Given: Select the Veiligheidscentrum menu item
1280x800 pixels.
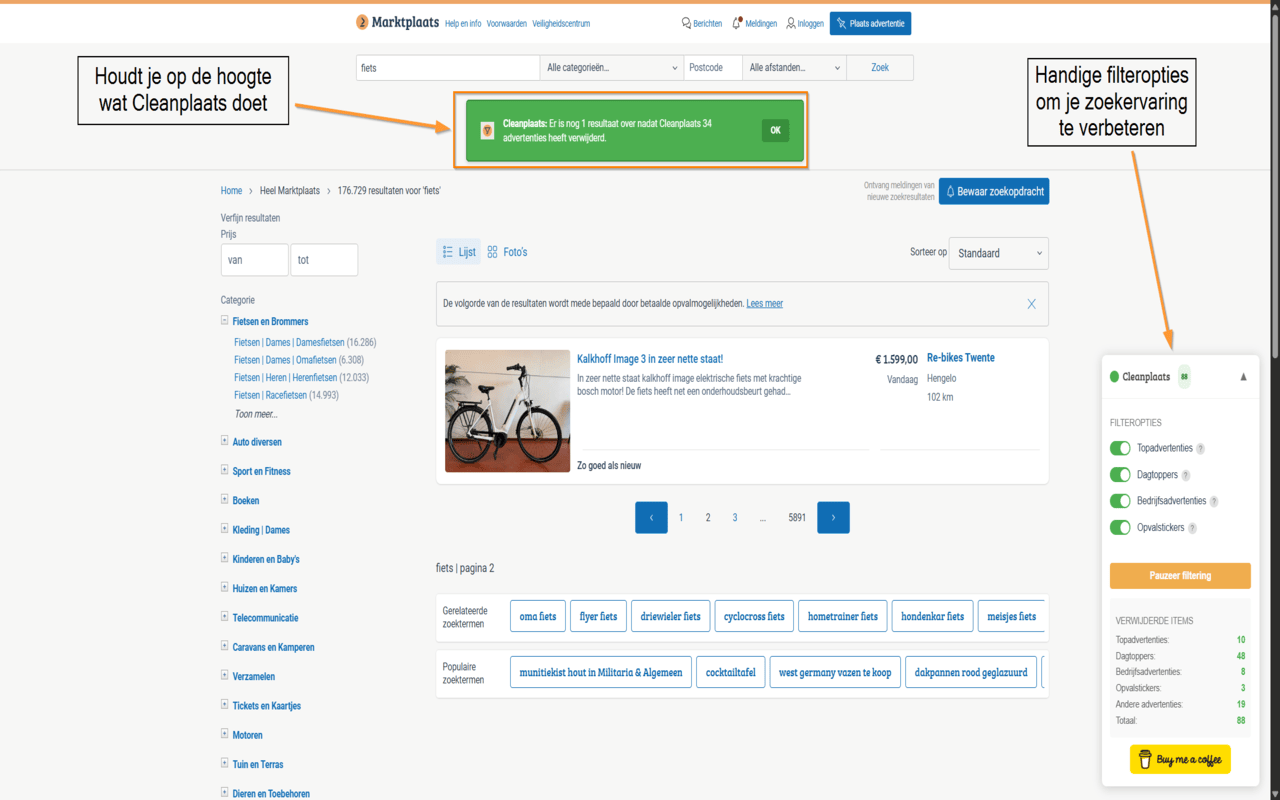Looking at the screenshot, I should [x=560, y=23].
